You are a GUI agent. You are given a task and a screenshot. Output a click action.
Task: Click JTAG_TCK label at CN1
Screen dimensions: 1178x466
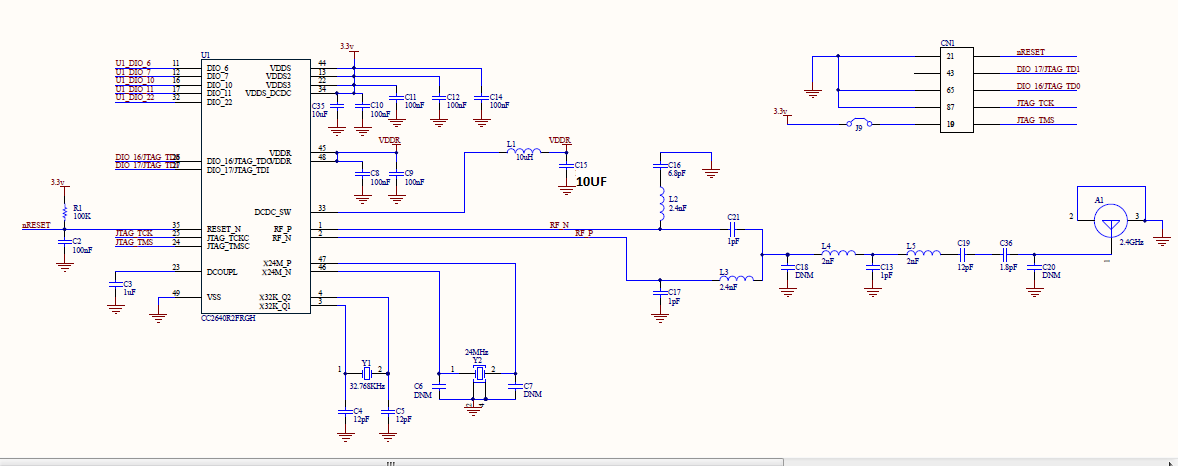coord(1035,103)
